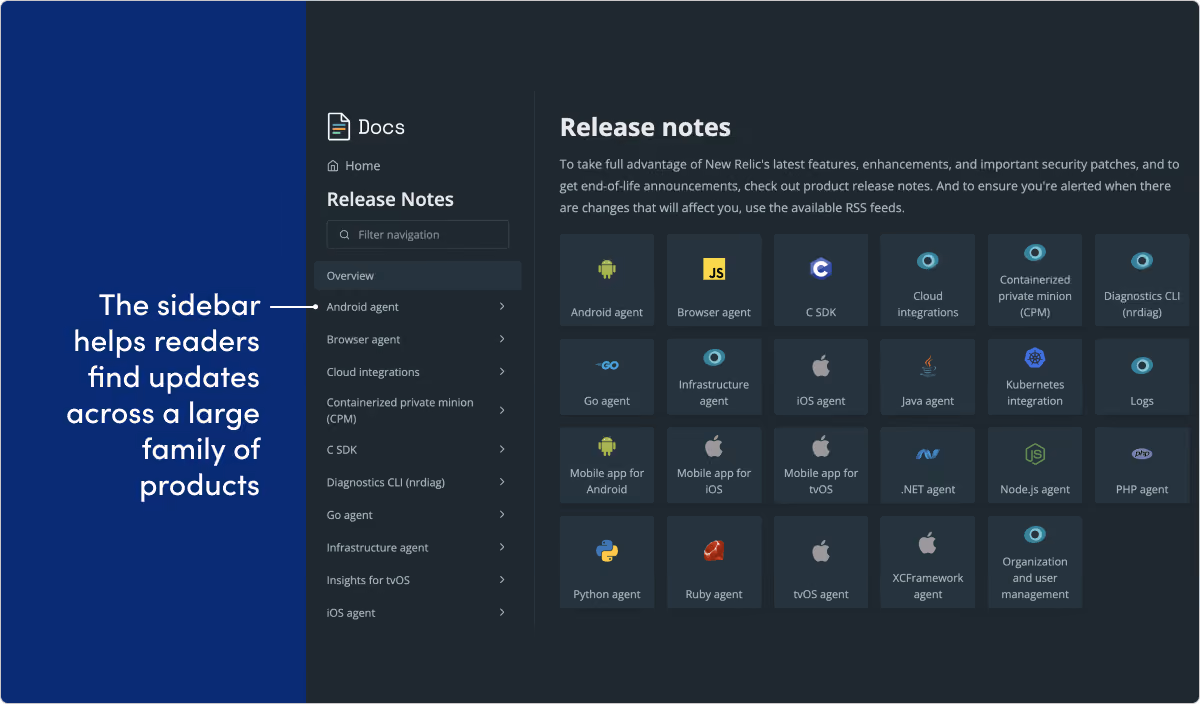Open the .NET agent tile icon
Image resolution: width=1200 pixels, height=704 pixels.
coord(928,454)
